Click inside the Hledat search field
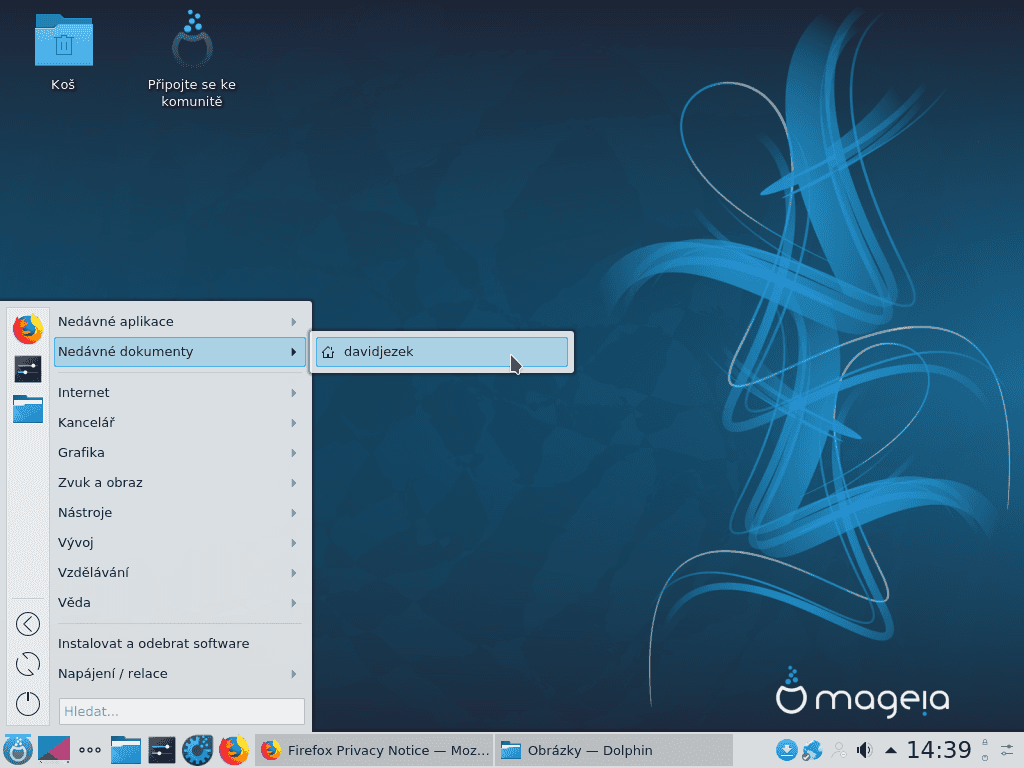This screenshot has height=768, width=1024. click(180, 711)
